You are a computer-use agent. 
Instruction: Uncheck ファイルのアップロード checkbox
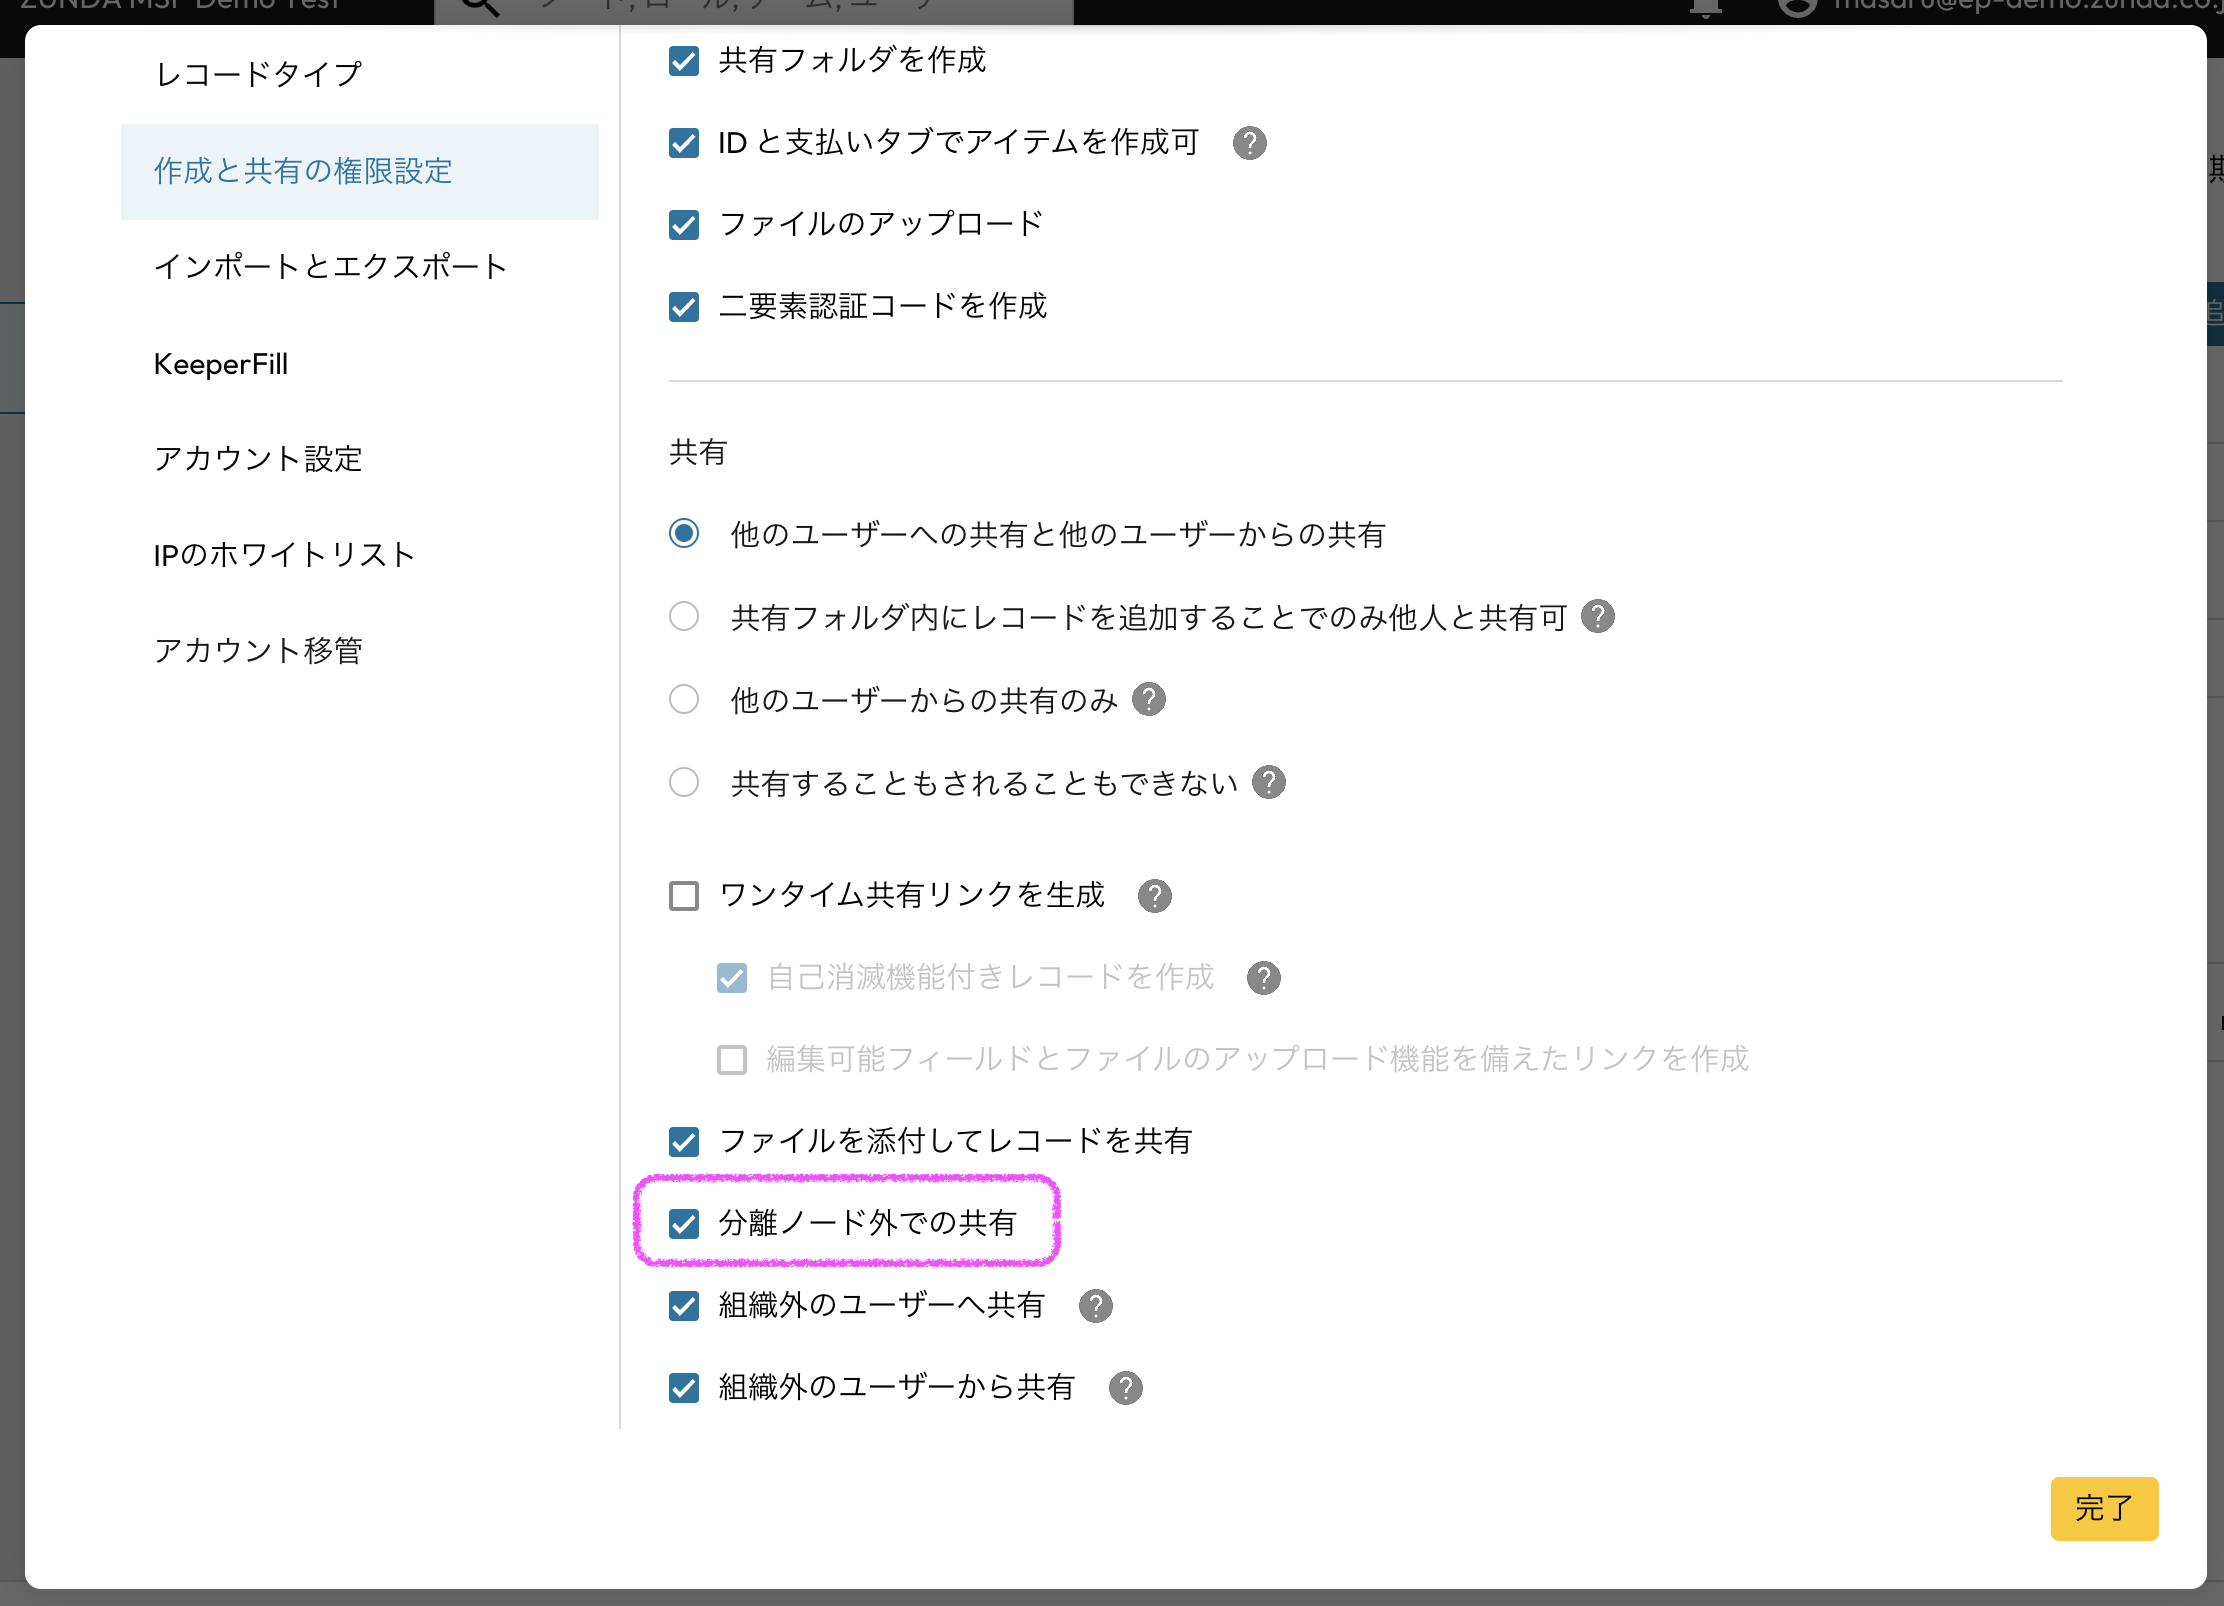coord(684,225)
